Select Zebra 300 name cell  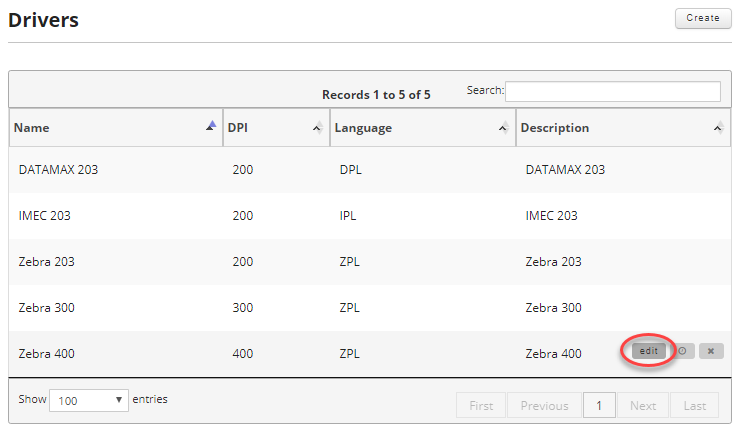47,308
